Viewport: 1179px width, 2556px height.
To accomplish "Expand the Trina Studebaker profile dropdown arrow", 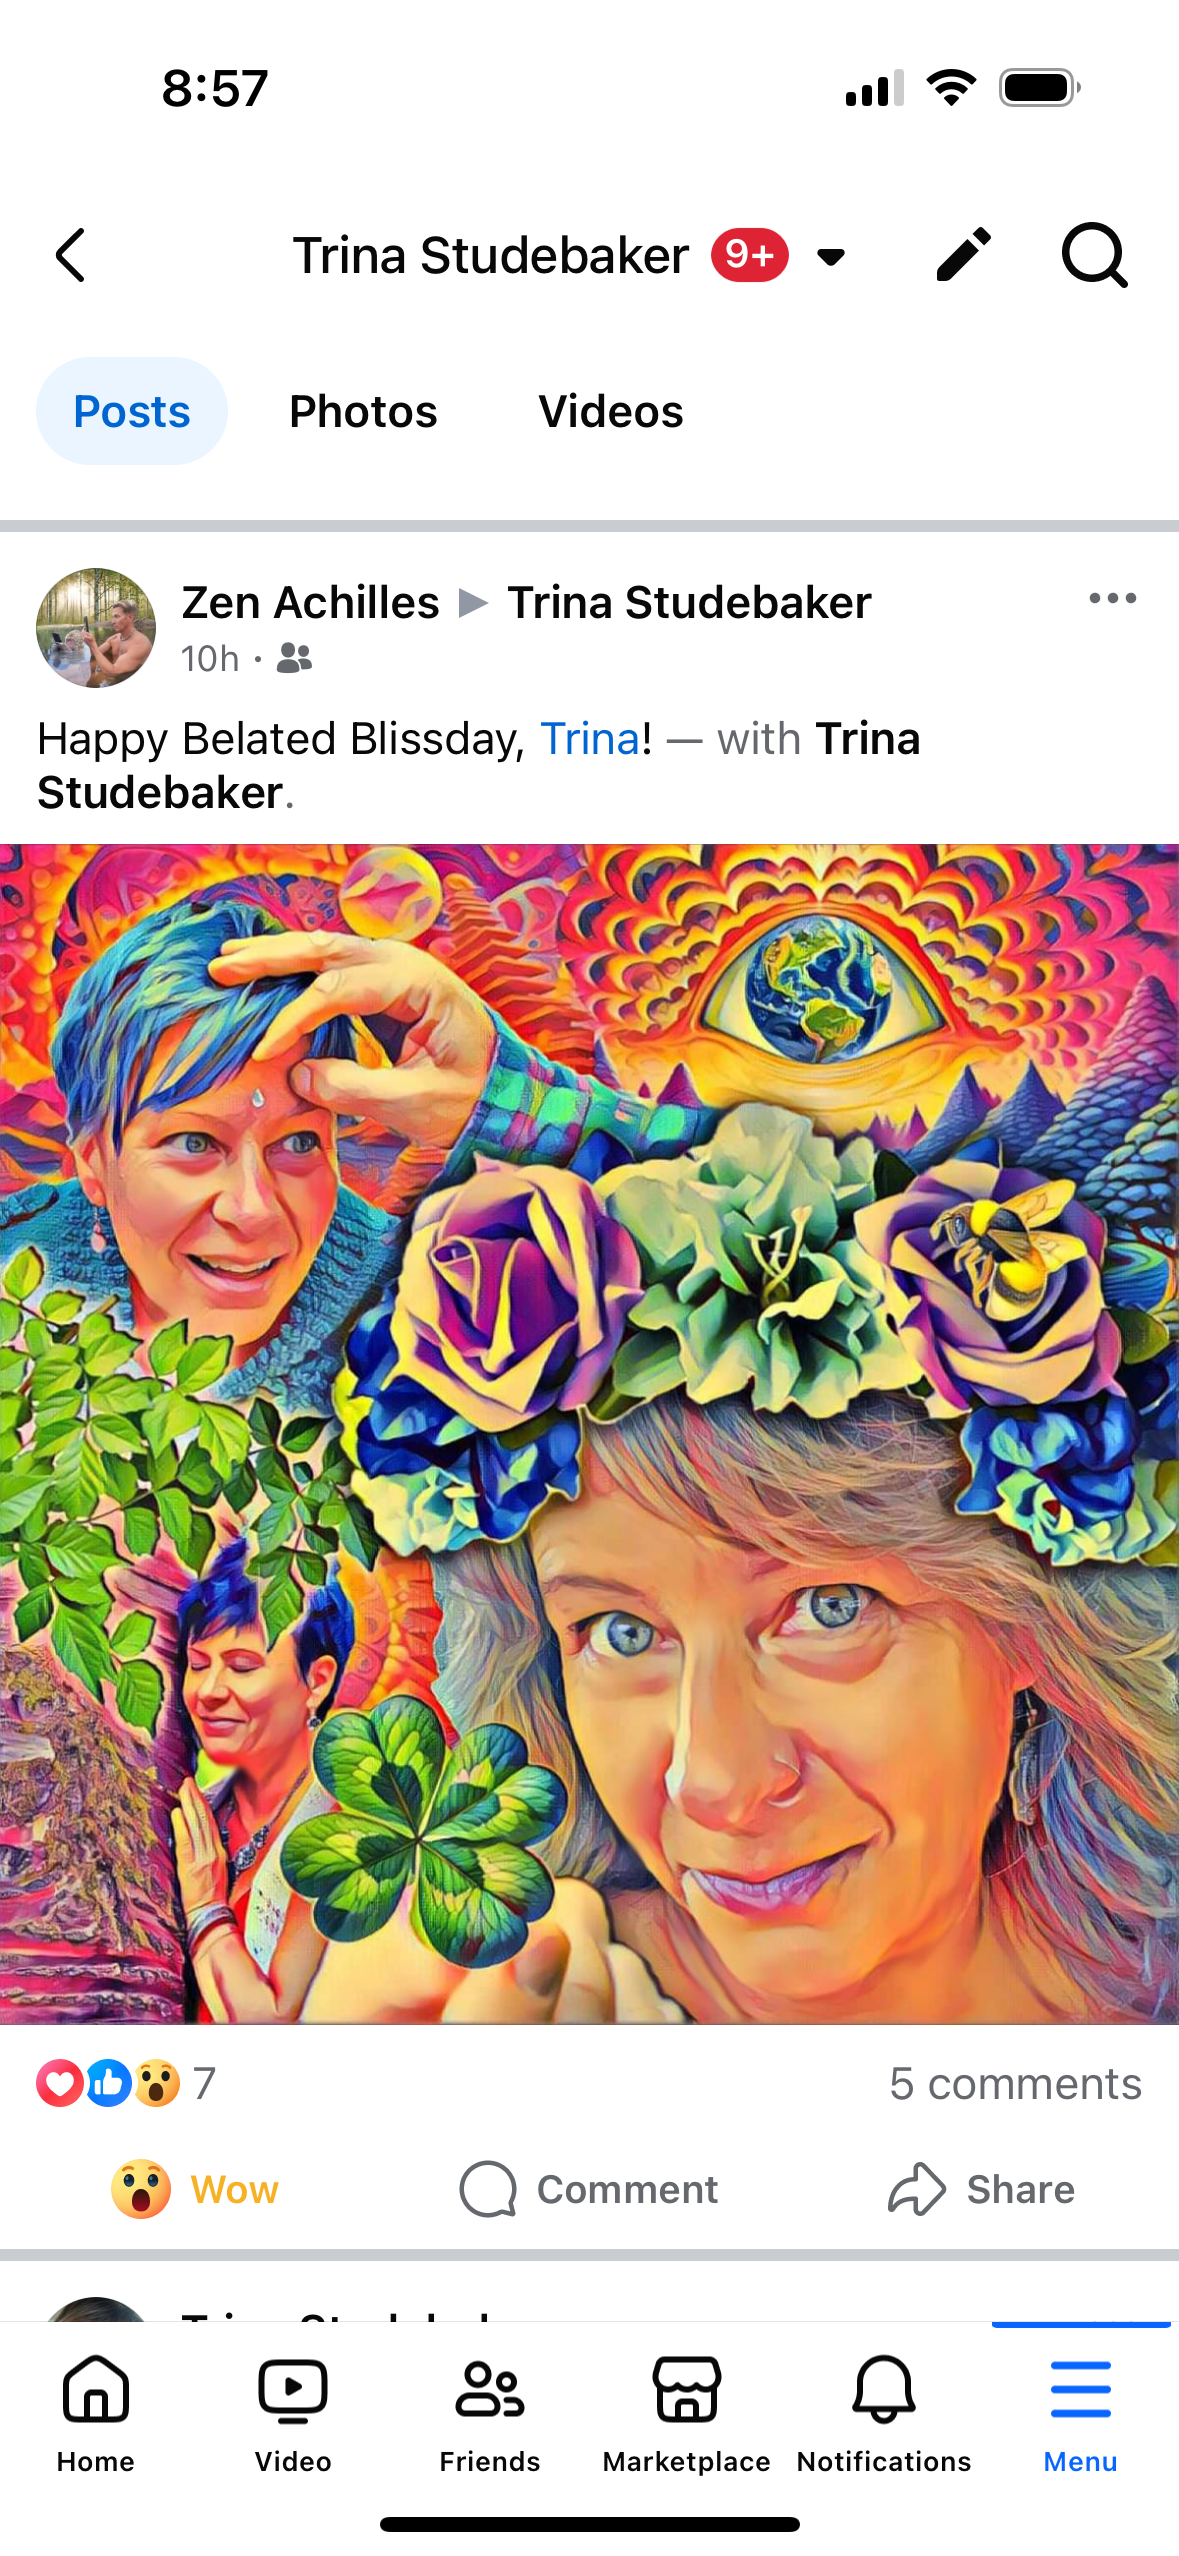I will 831,257.
